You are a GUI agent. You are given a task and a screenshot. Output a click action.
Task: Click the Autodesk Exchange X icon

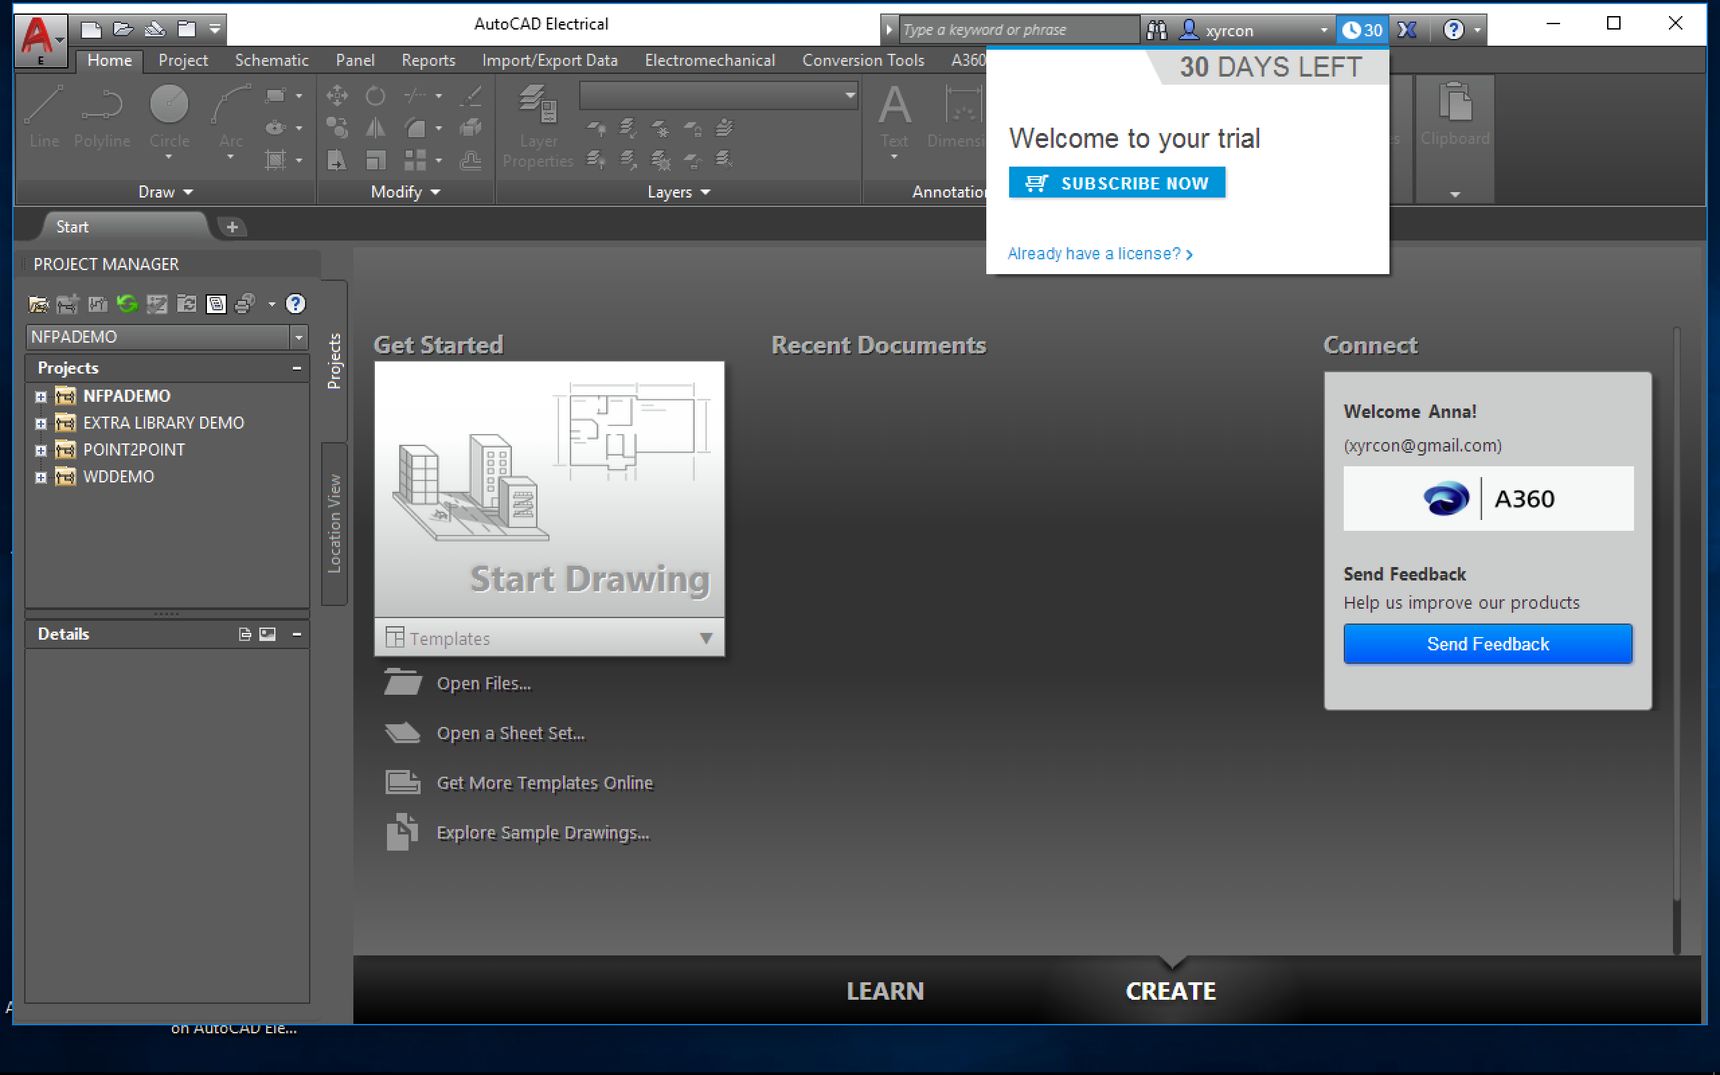click(x=1407, y=30)
